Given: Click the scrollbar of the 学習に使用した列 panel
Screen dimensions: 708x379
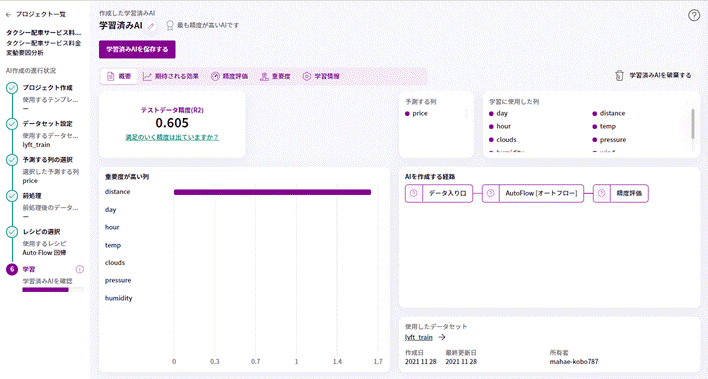Looking at the screenshot, I should [693, 124].
